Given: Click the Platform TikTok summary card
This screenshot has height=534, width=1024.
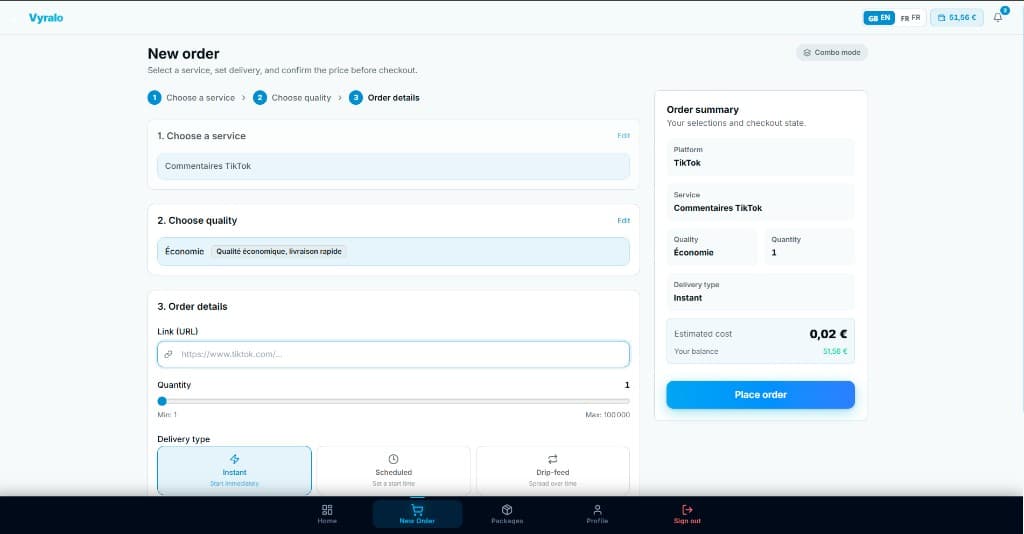Looking at the screenshot, I should pyautogui.click(x=760, y=157).
